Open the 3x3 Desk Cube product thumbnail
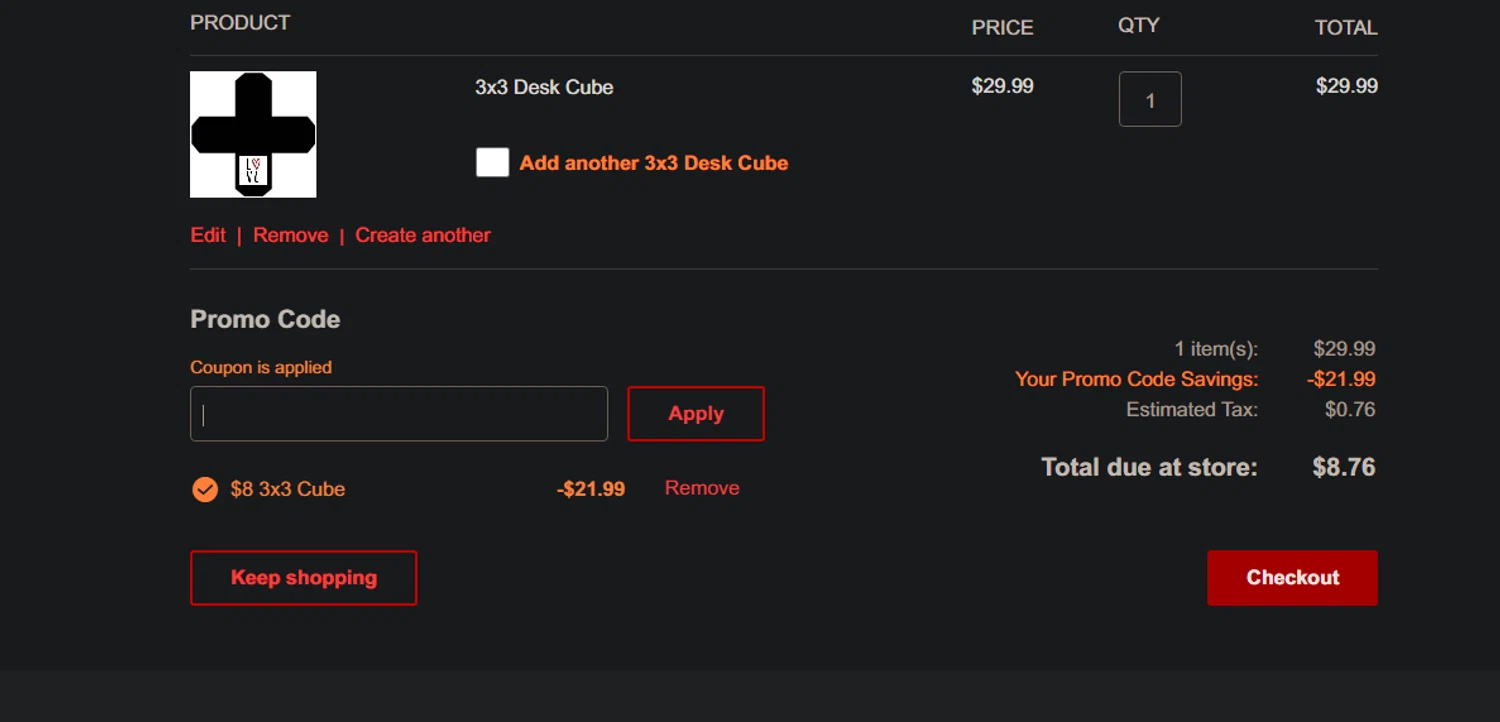 pyautogui.click(x=253, y=134)
